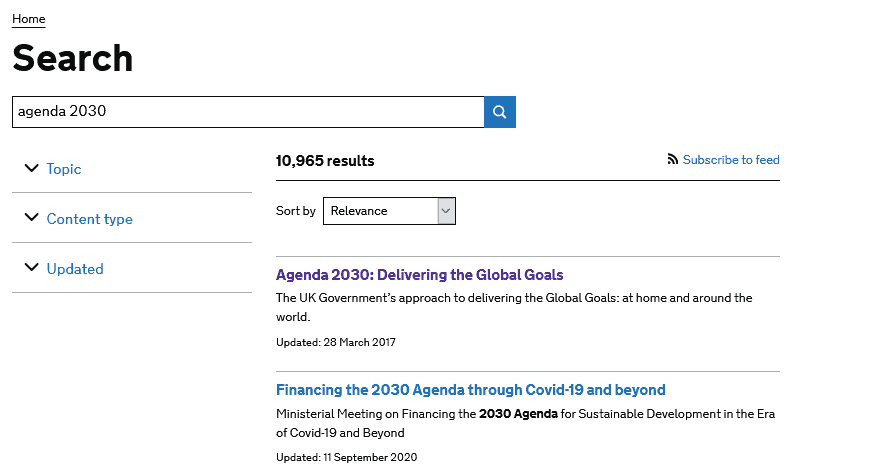
Task: Click the Updated: 11 September 2020 date
Action: click(x=346, y=457)
